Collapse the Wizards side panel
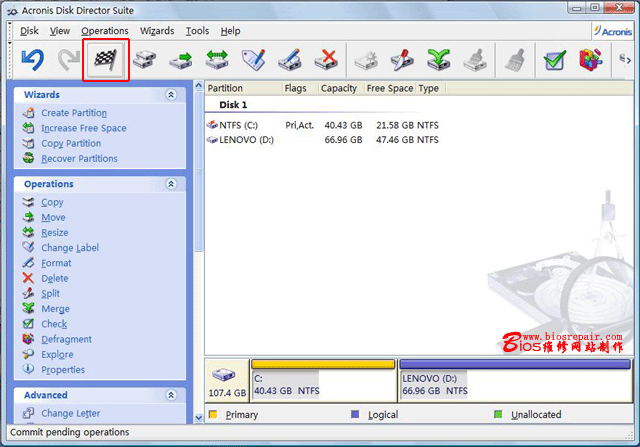 (x=171, y=95)
